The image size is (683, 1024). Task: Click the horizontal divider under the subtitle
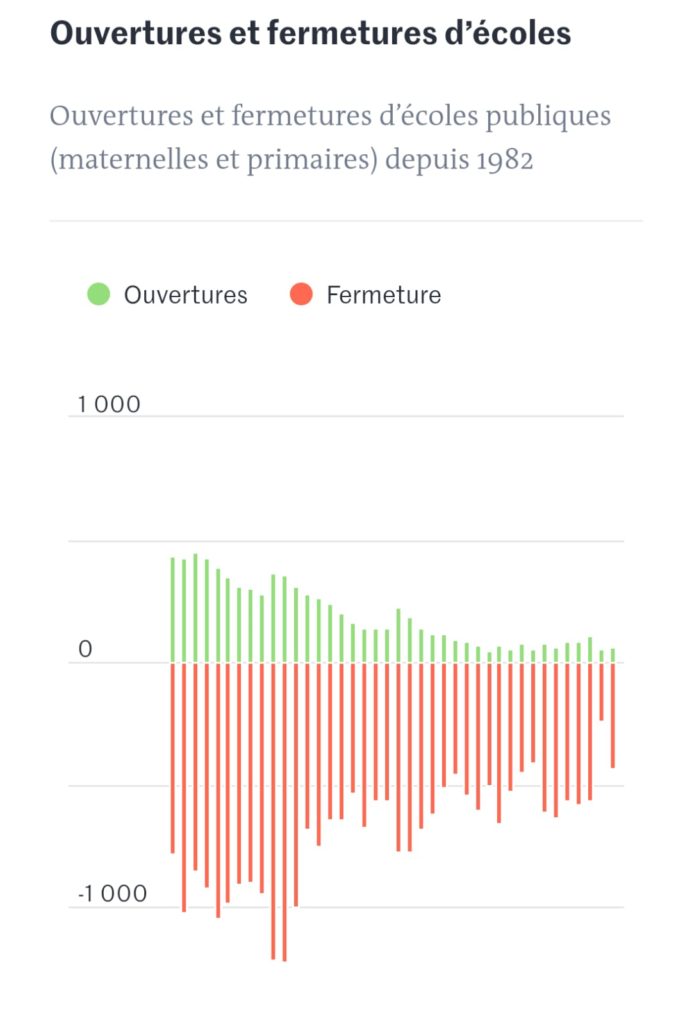click(x=346, y=221)
